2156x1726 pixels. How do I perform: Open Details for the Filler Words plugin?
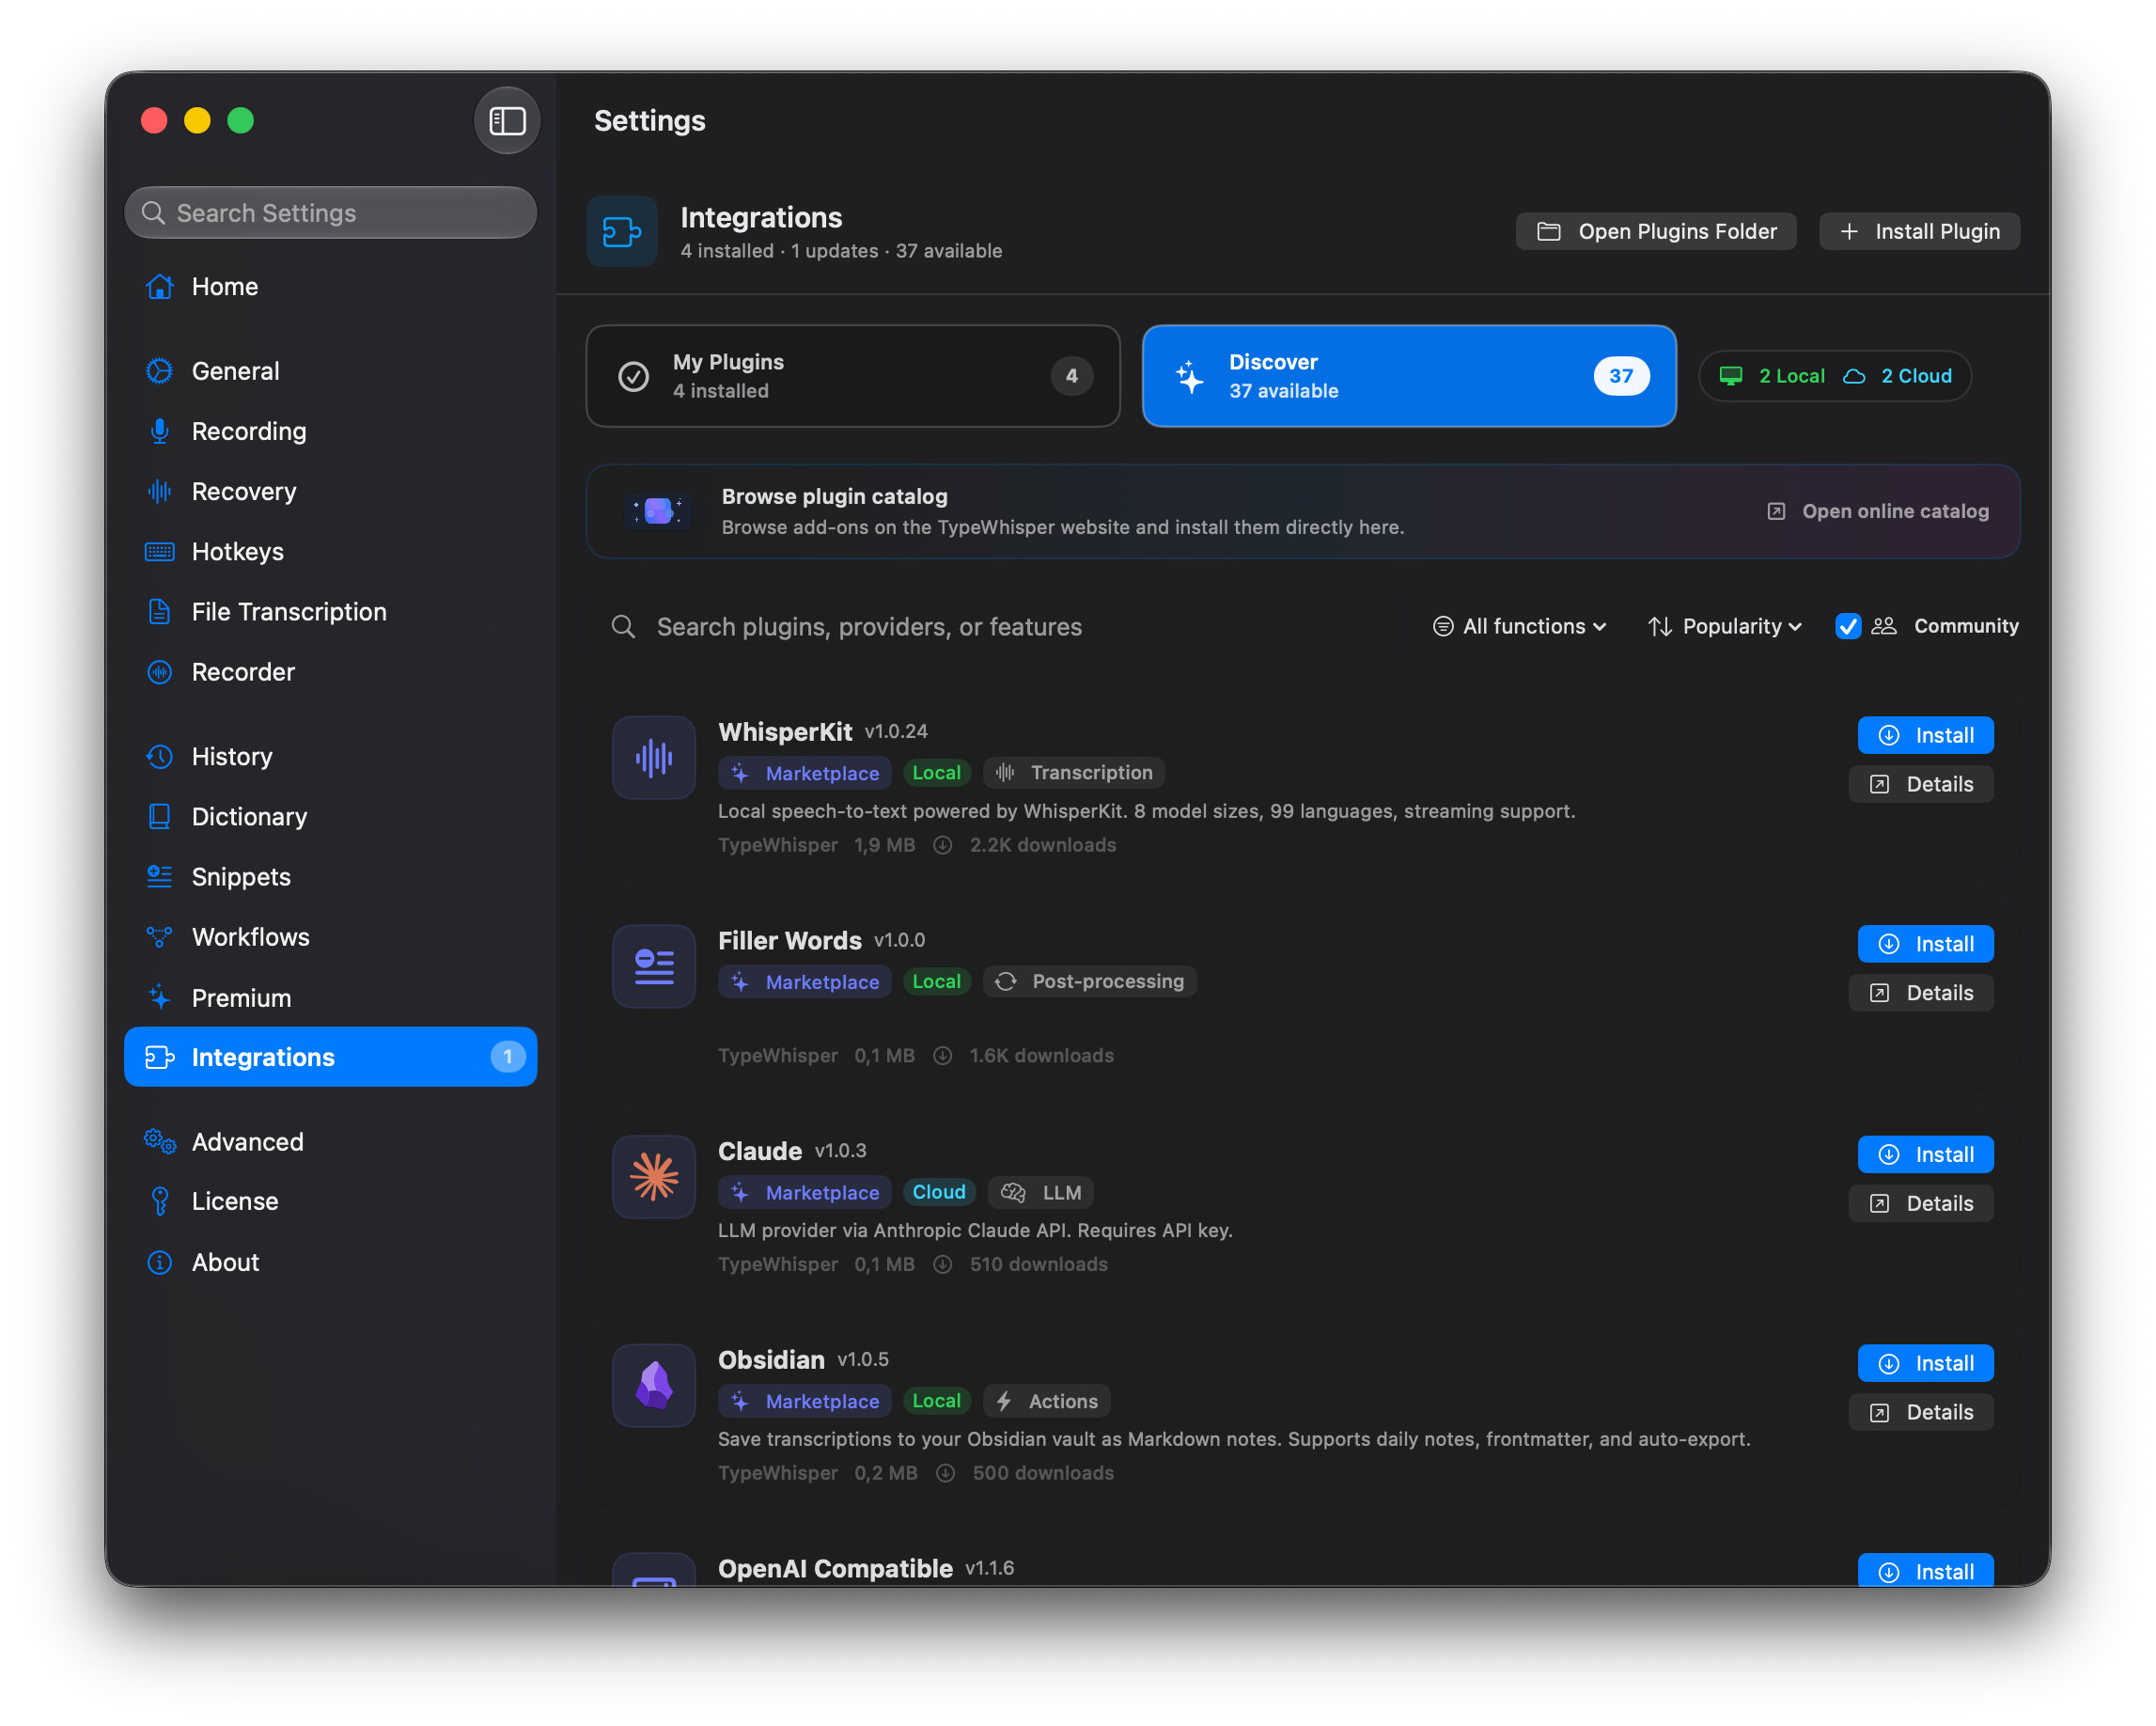[x=1921, y=993]
